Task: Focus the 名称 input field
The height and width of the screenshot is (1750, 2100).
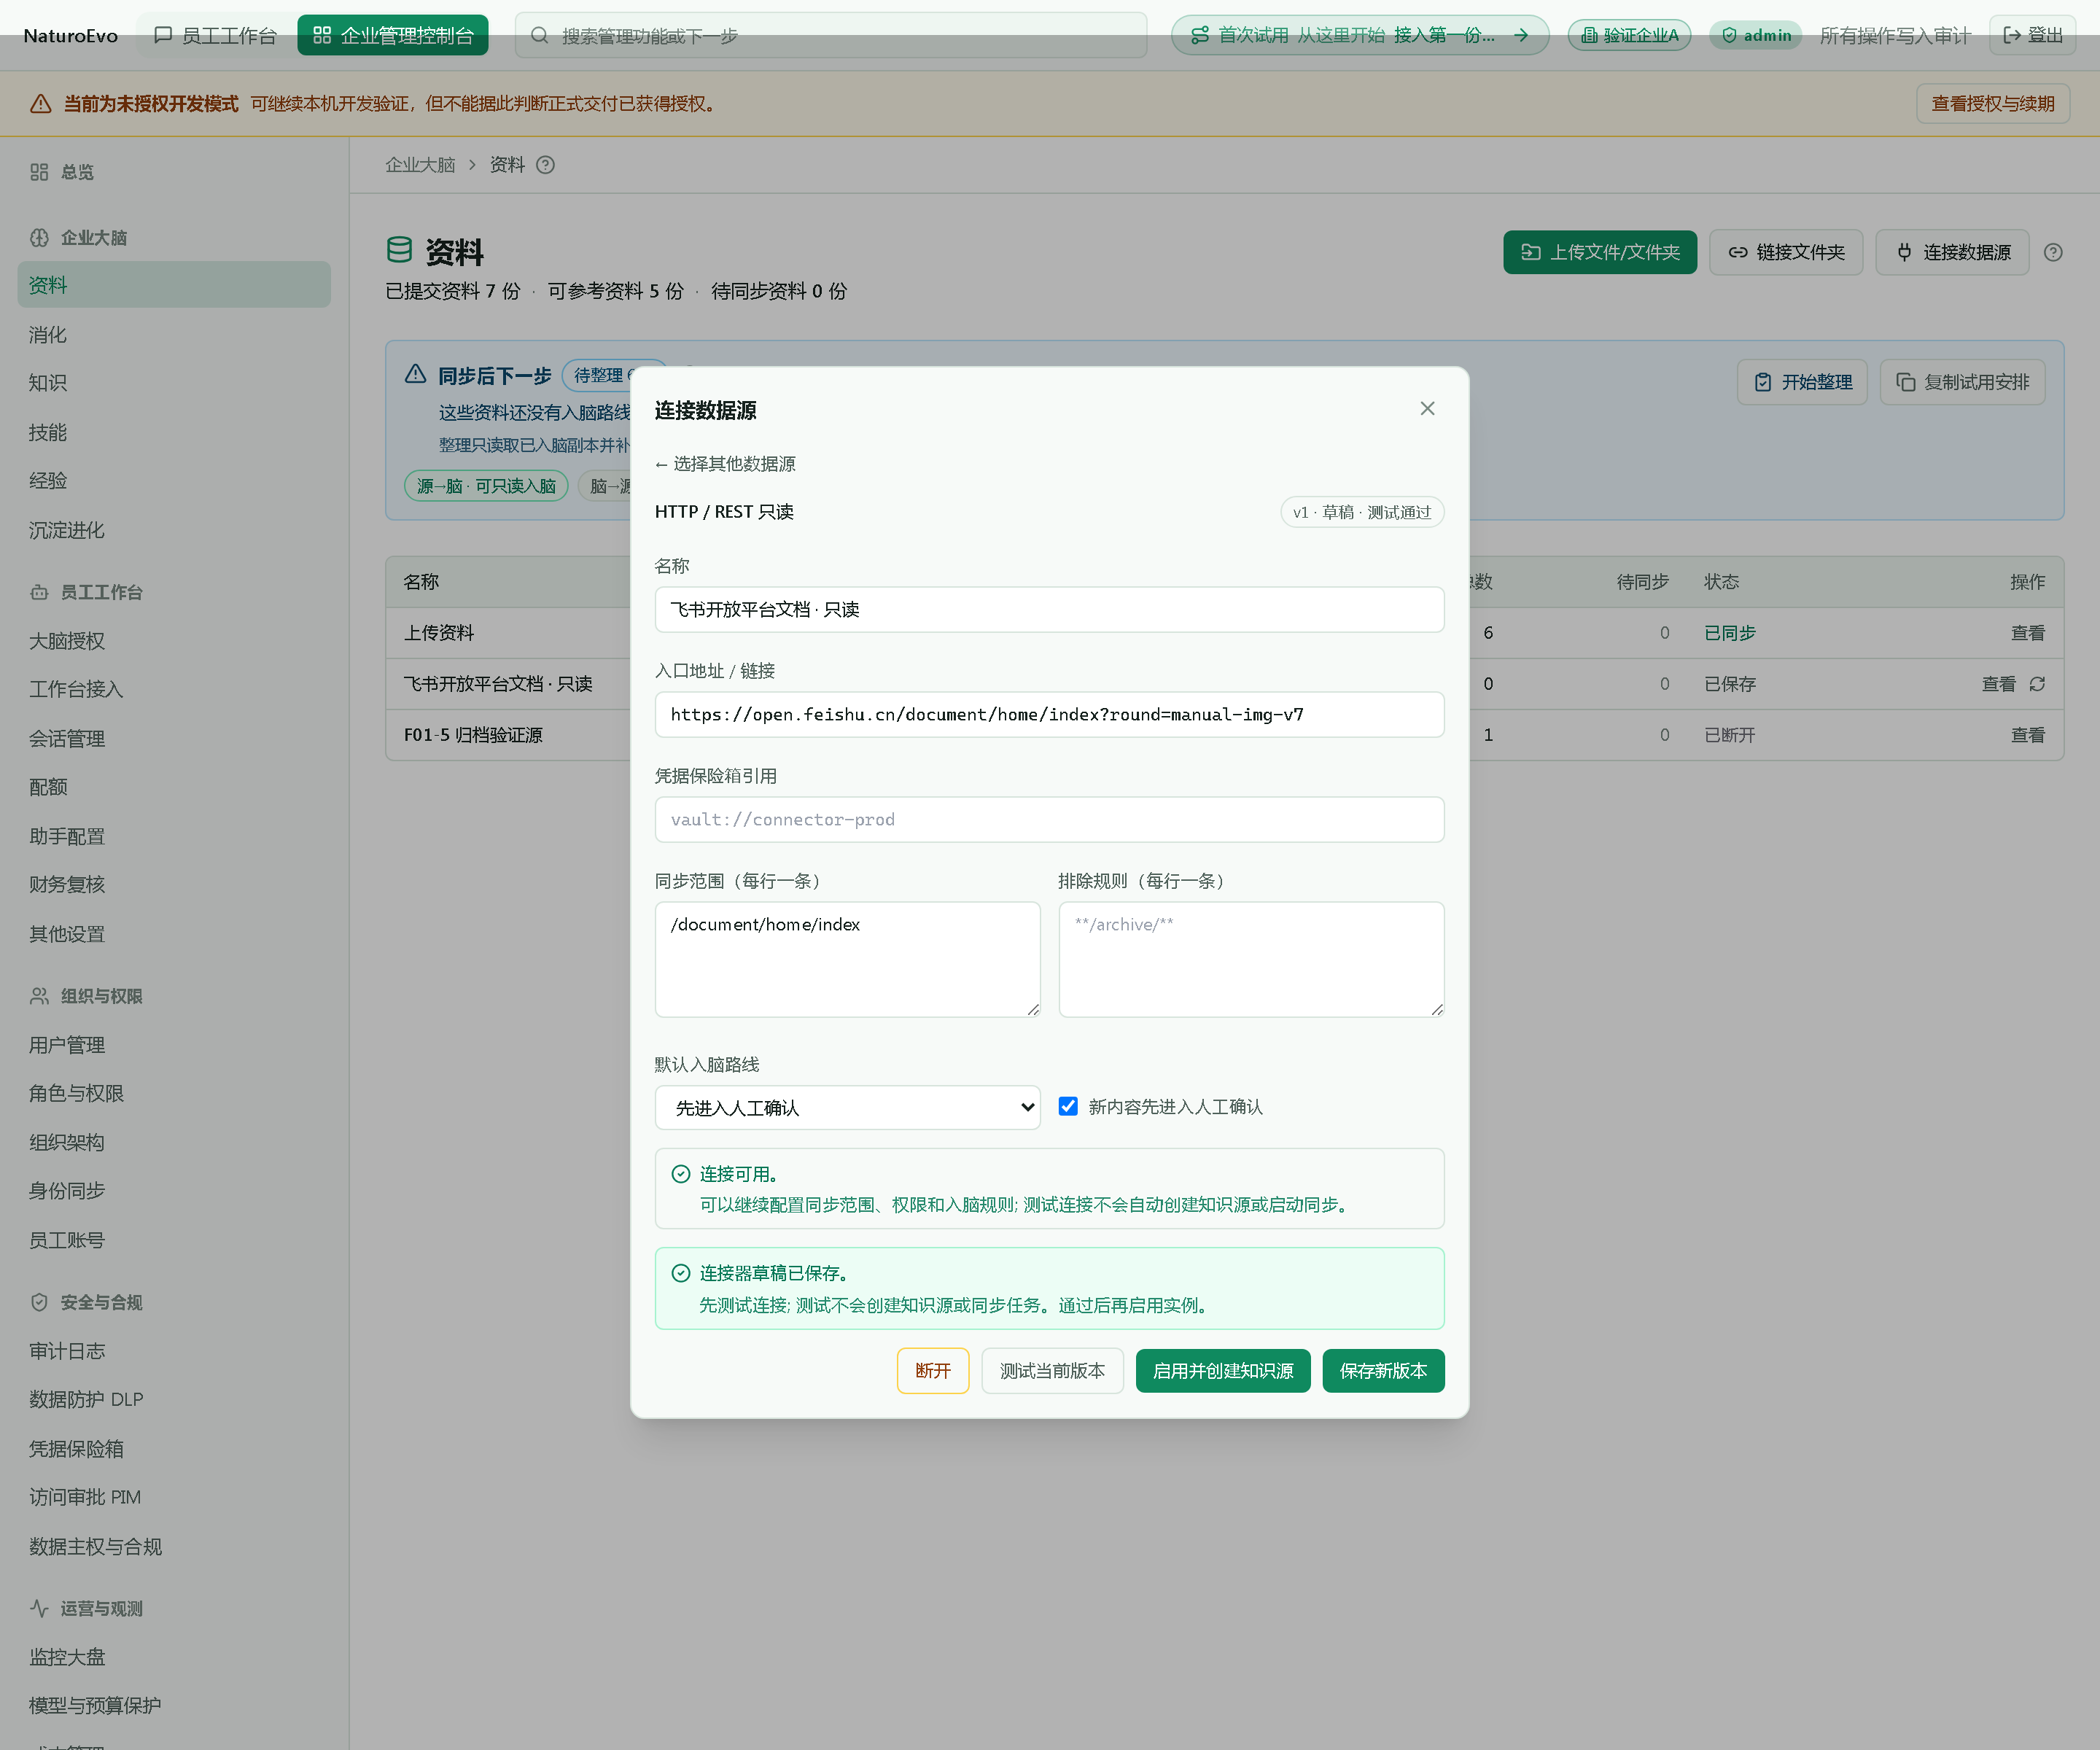Action: coord(1049,609)
